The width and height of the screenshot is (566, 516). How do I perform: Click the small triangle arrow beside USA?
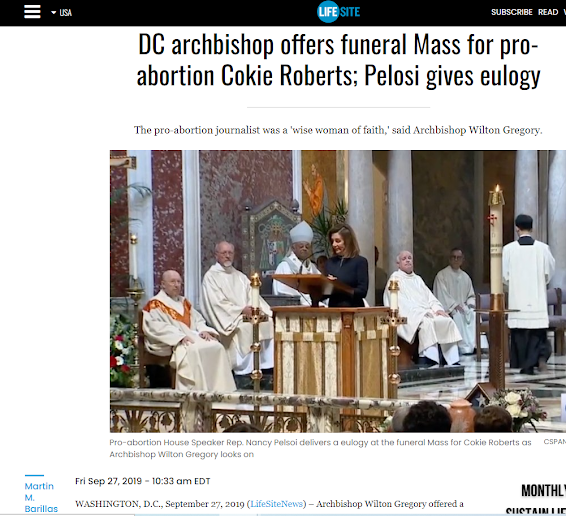[54, 13]
